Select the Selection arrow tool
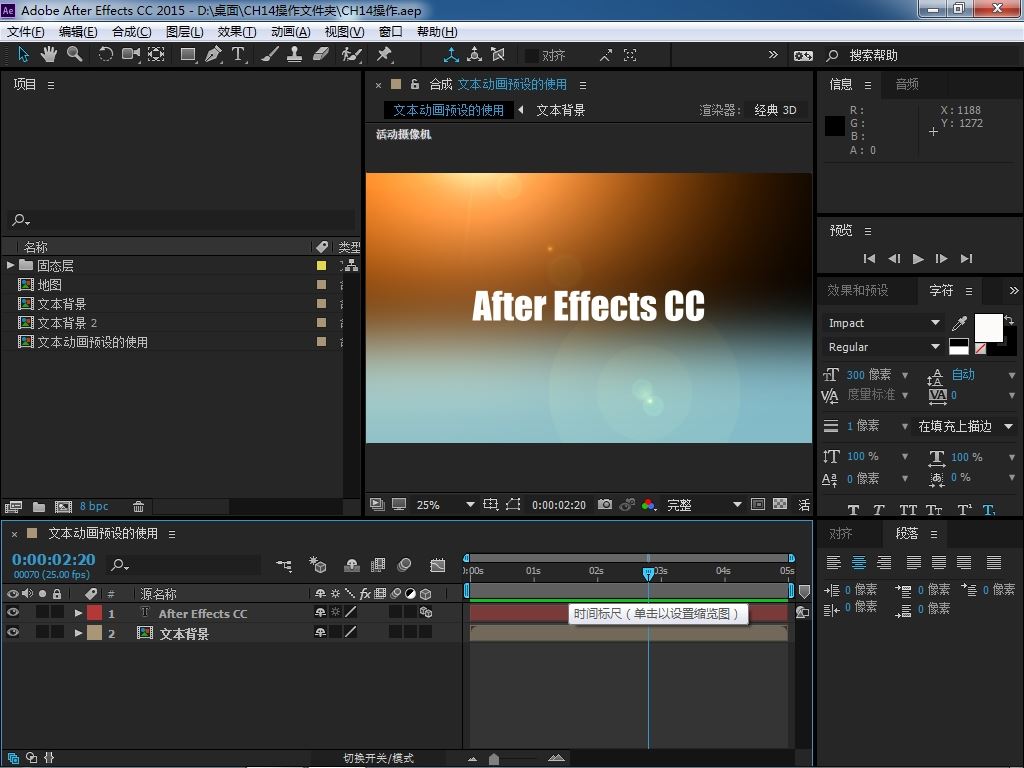Viewport: 1024px width, 768px height. click(x=24, y=54)
